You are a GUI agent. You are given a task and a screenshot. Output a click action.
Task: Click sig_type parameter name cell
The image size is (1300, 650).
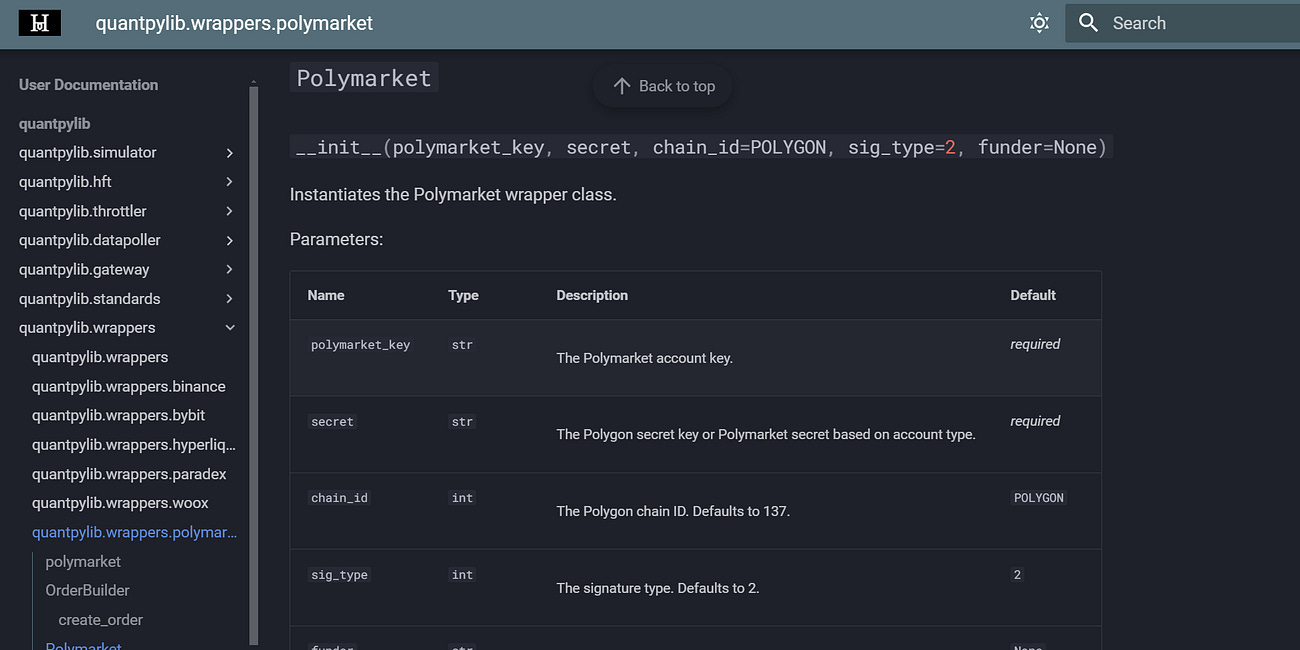[x=339, y=575]
